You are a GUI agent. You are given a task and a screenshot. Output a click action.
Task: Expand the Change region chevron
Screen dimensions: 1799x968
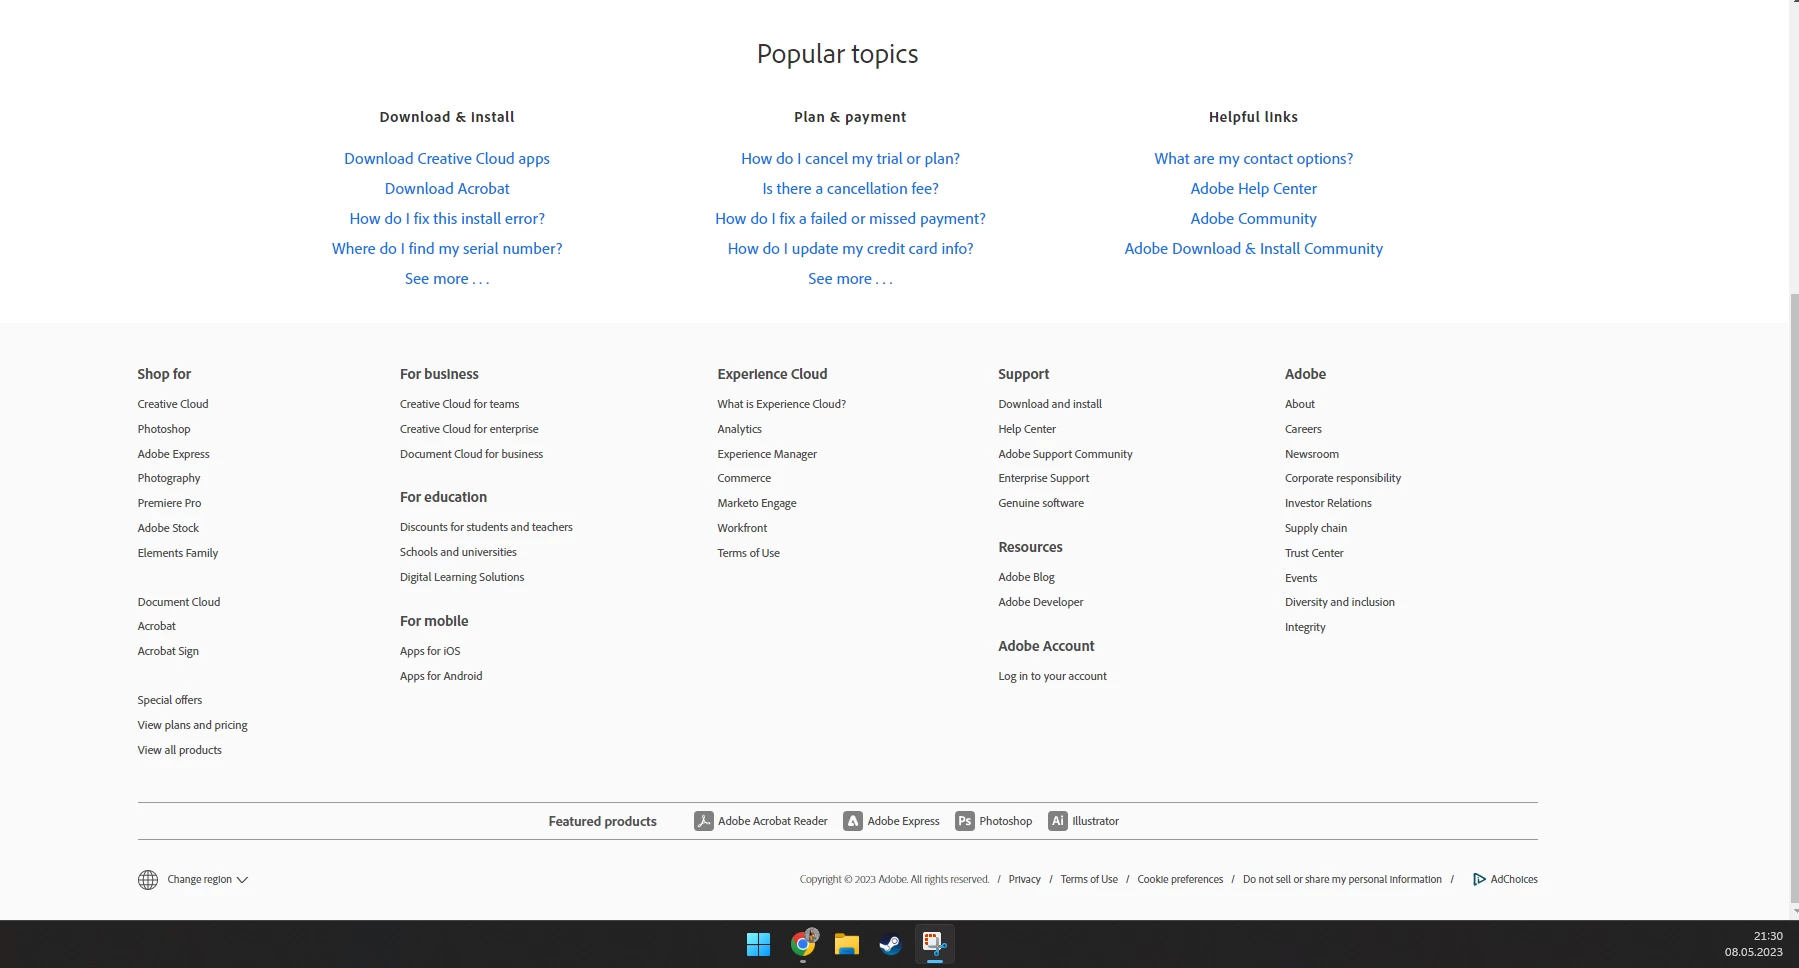(x=242, y=880)
